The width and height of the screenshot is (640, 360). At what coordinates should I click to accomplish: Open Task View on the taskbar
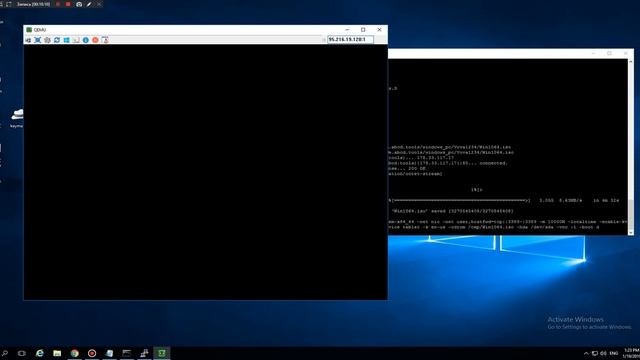click(22, 353)
